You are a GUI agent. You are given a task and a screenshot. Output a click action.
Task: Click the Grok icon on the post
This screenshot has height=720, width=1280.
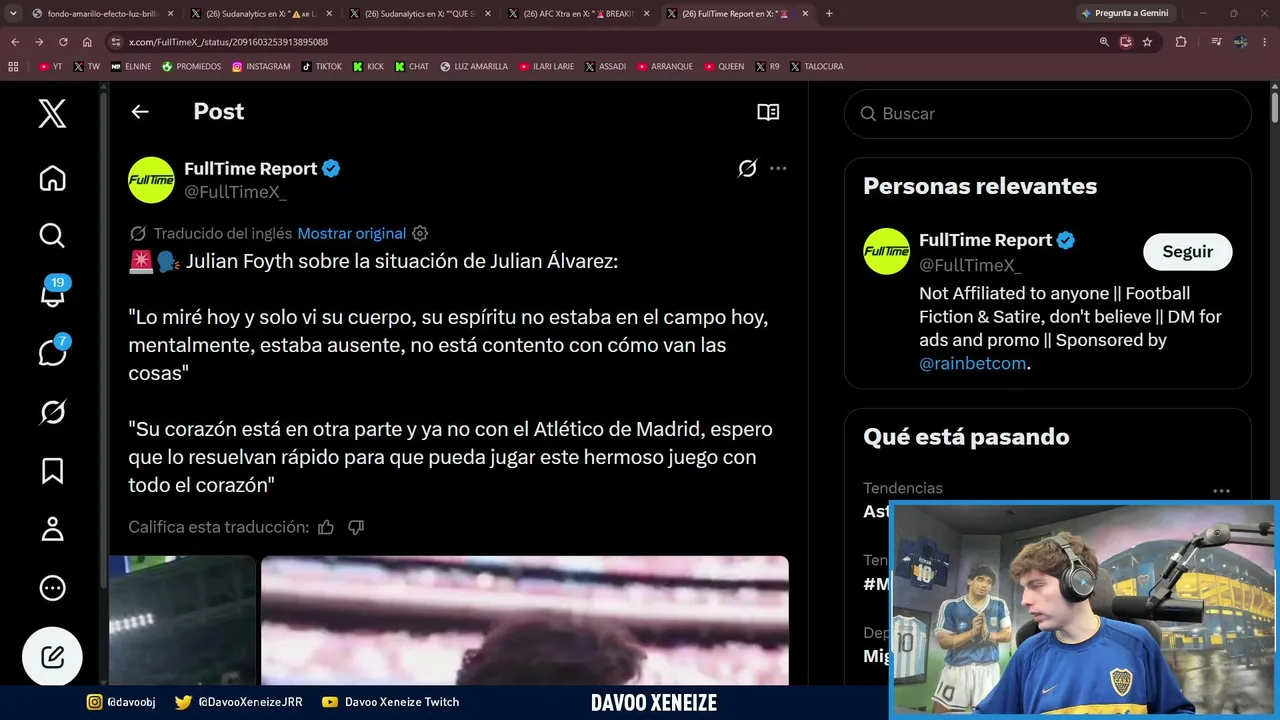point(747,168)
